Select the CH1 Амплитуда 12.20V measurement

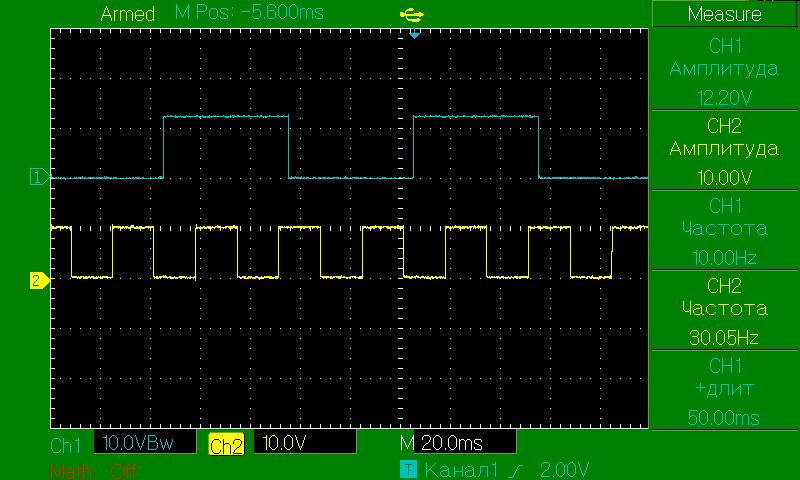[724, 70]
